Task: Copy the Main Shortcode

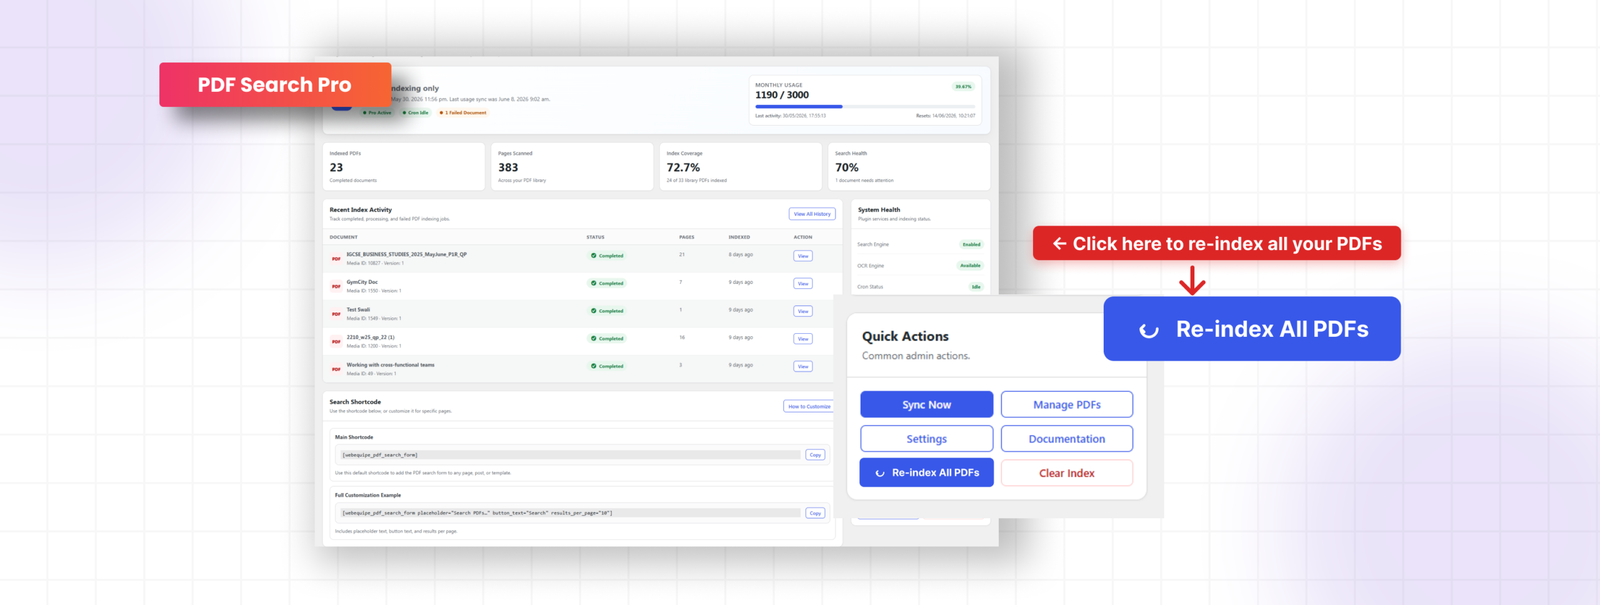Action: [x=815, y=455]
